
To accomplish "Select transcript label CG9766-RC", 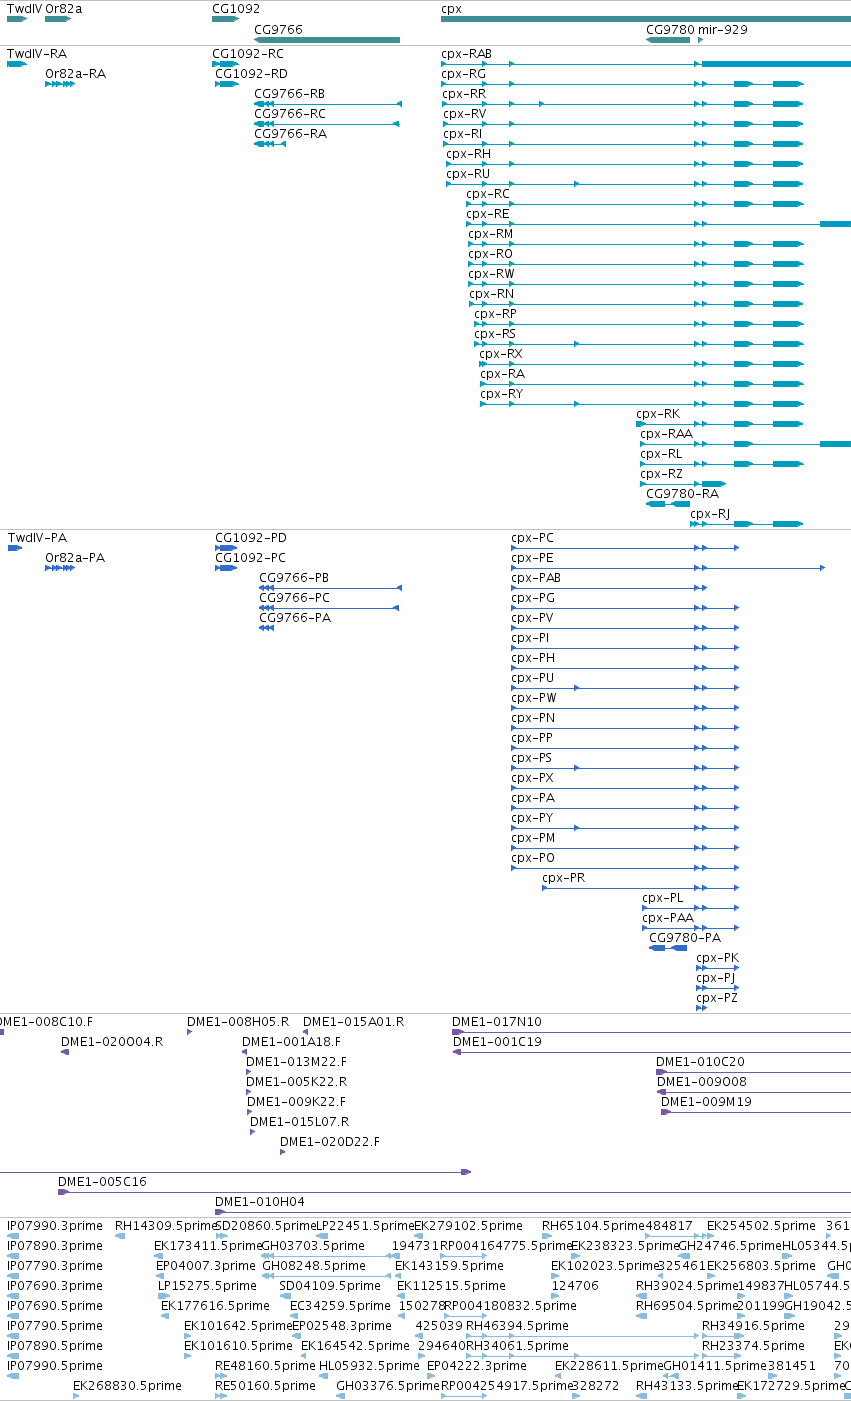I will (x=290, y=114).
